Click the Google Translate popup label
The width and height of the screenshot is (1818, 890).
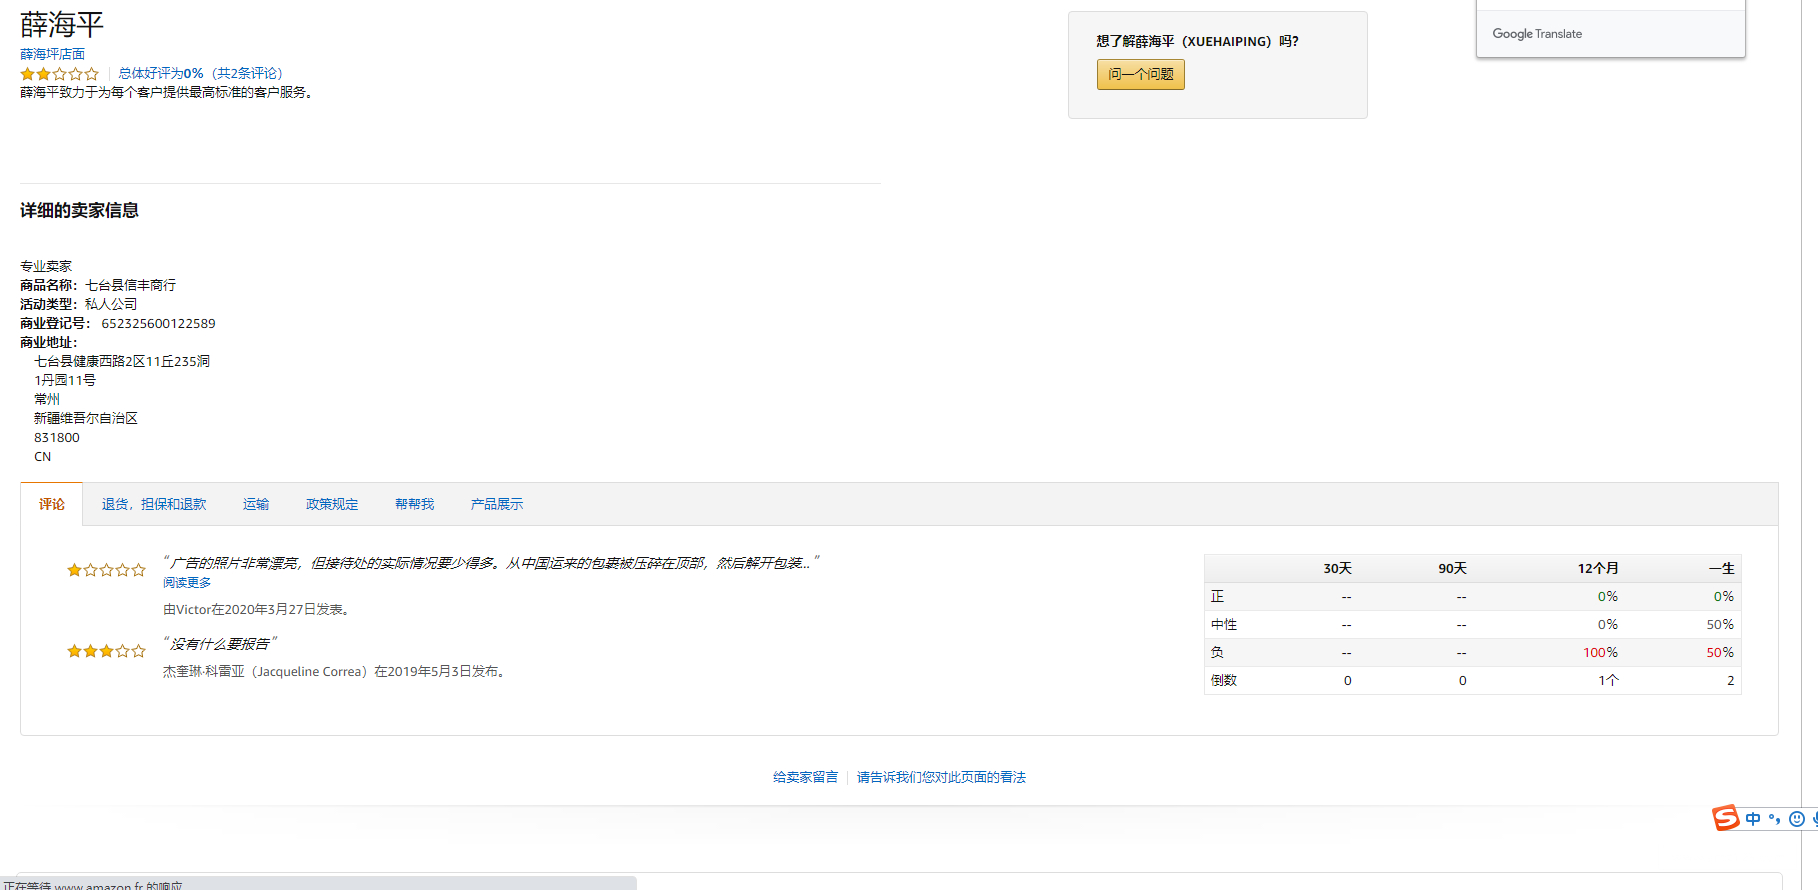[x=1537, y=34]
